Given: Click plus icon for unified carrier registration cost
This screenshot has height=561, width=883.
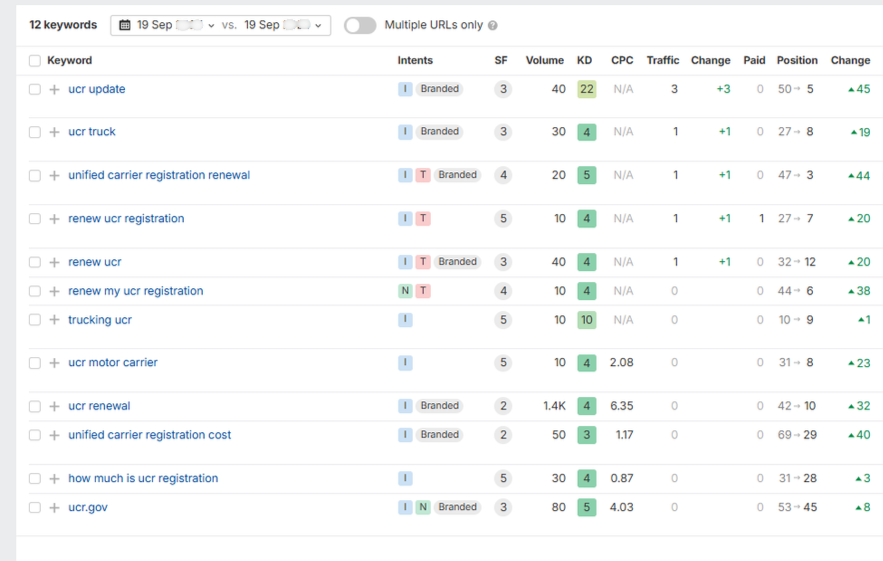Looking at the screenshot, I should coord(54,435).
